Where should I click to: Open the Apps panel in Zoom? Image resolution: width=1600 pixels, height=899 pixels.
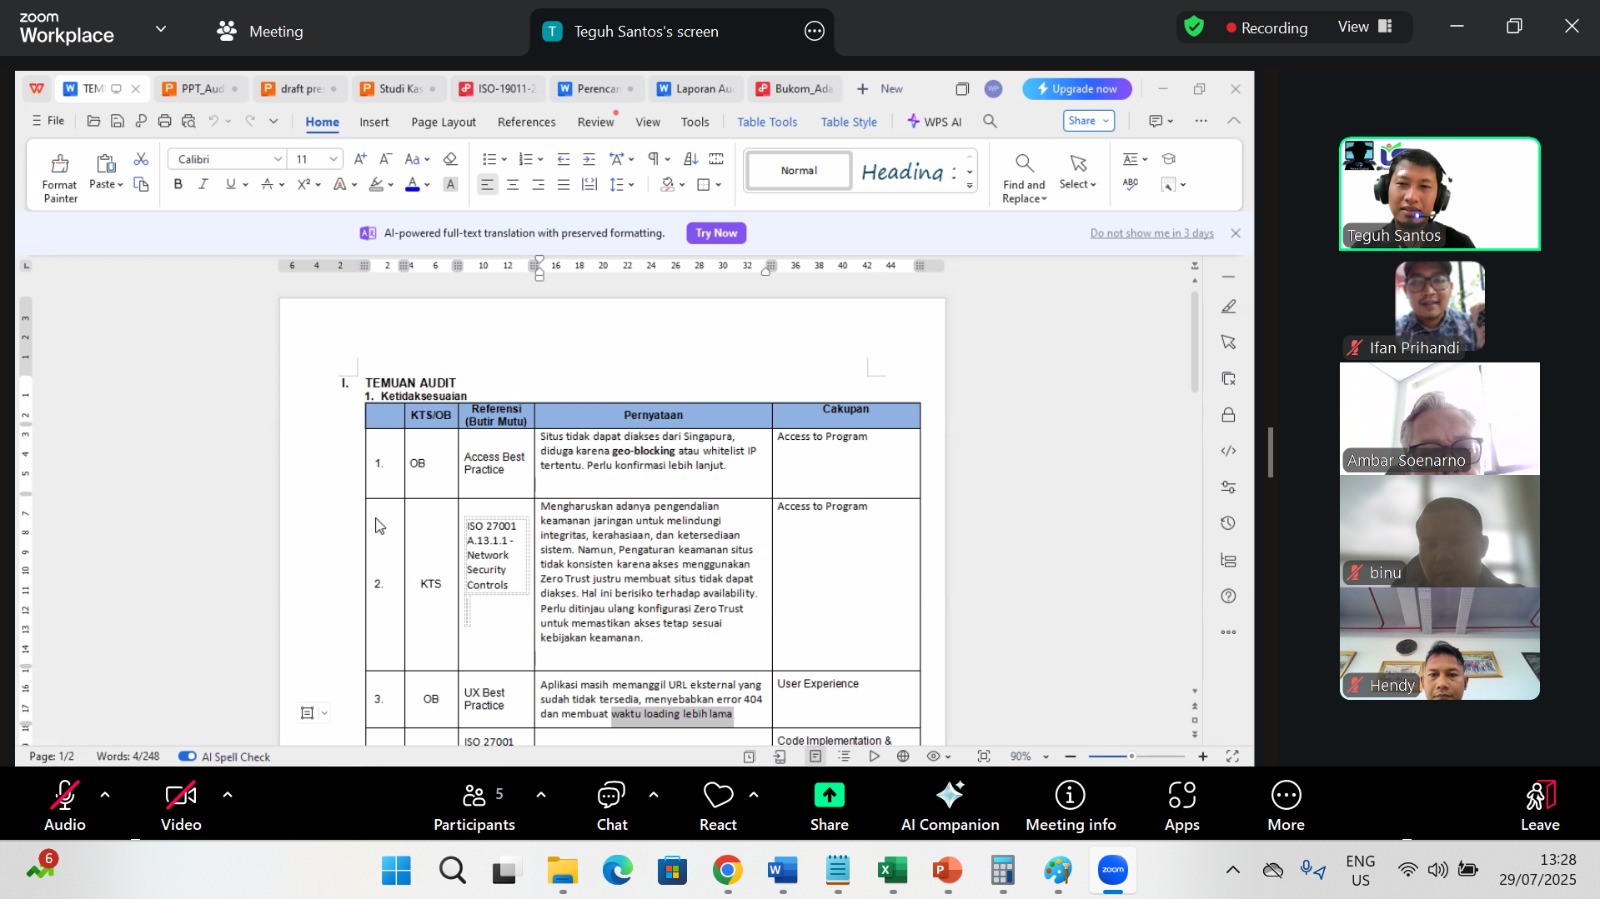tap(1181, 805)
